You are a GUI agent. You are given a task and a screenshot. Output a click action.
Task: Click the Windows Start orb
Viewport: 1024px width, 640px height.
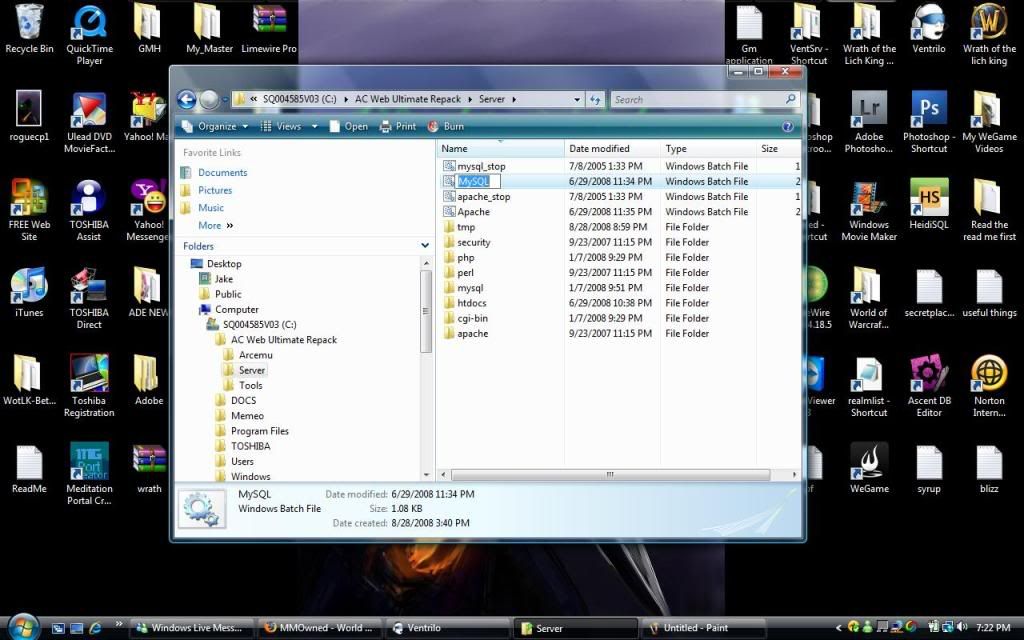[x=24, y=627]
